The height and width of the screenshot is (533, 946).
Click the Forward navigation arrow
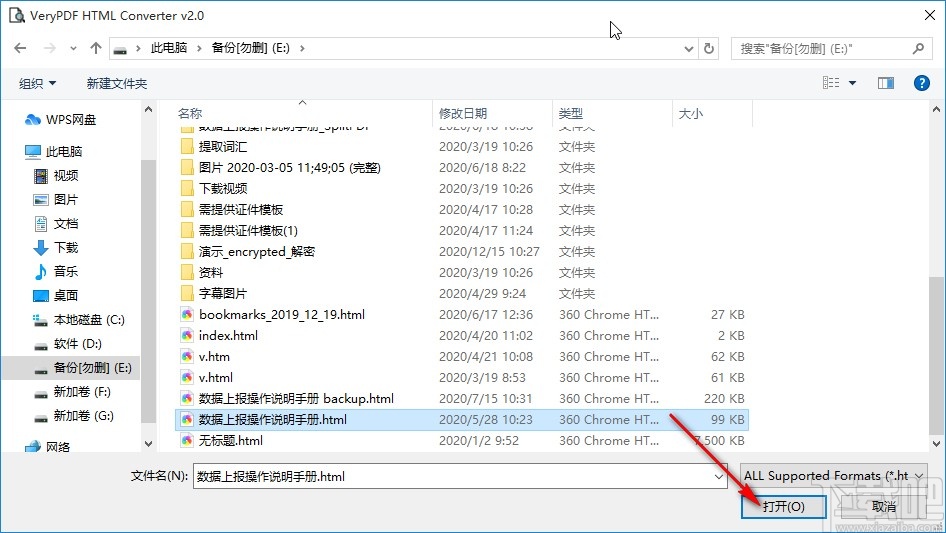click(49, 48)
